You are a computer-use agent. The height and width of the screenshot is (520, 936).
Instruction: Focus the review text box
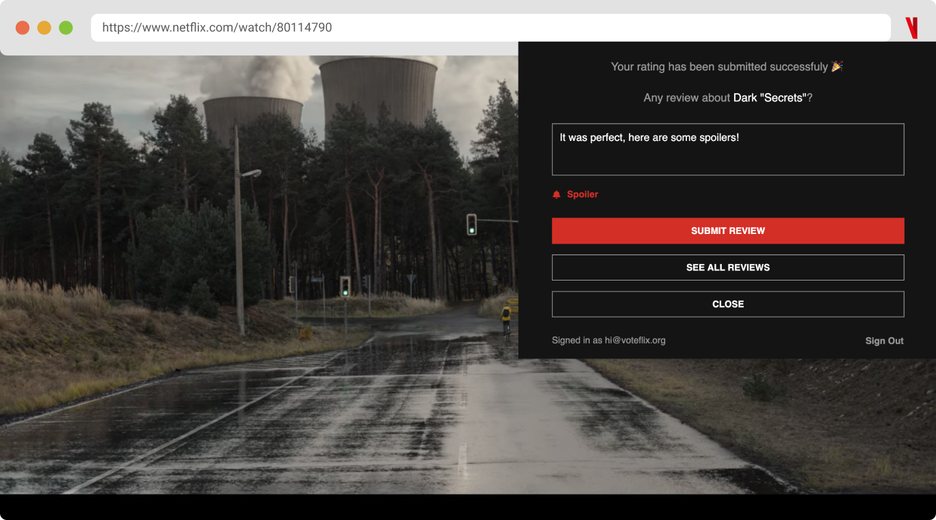(728, 149)
